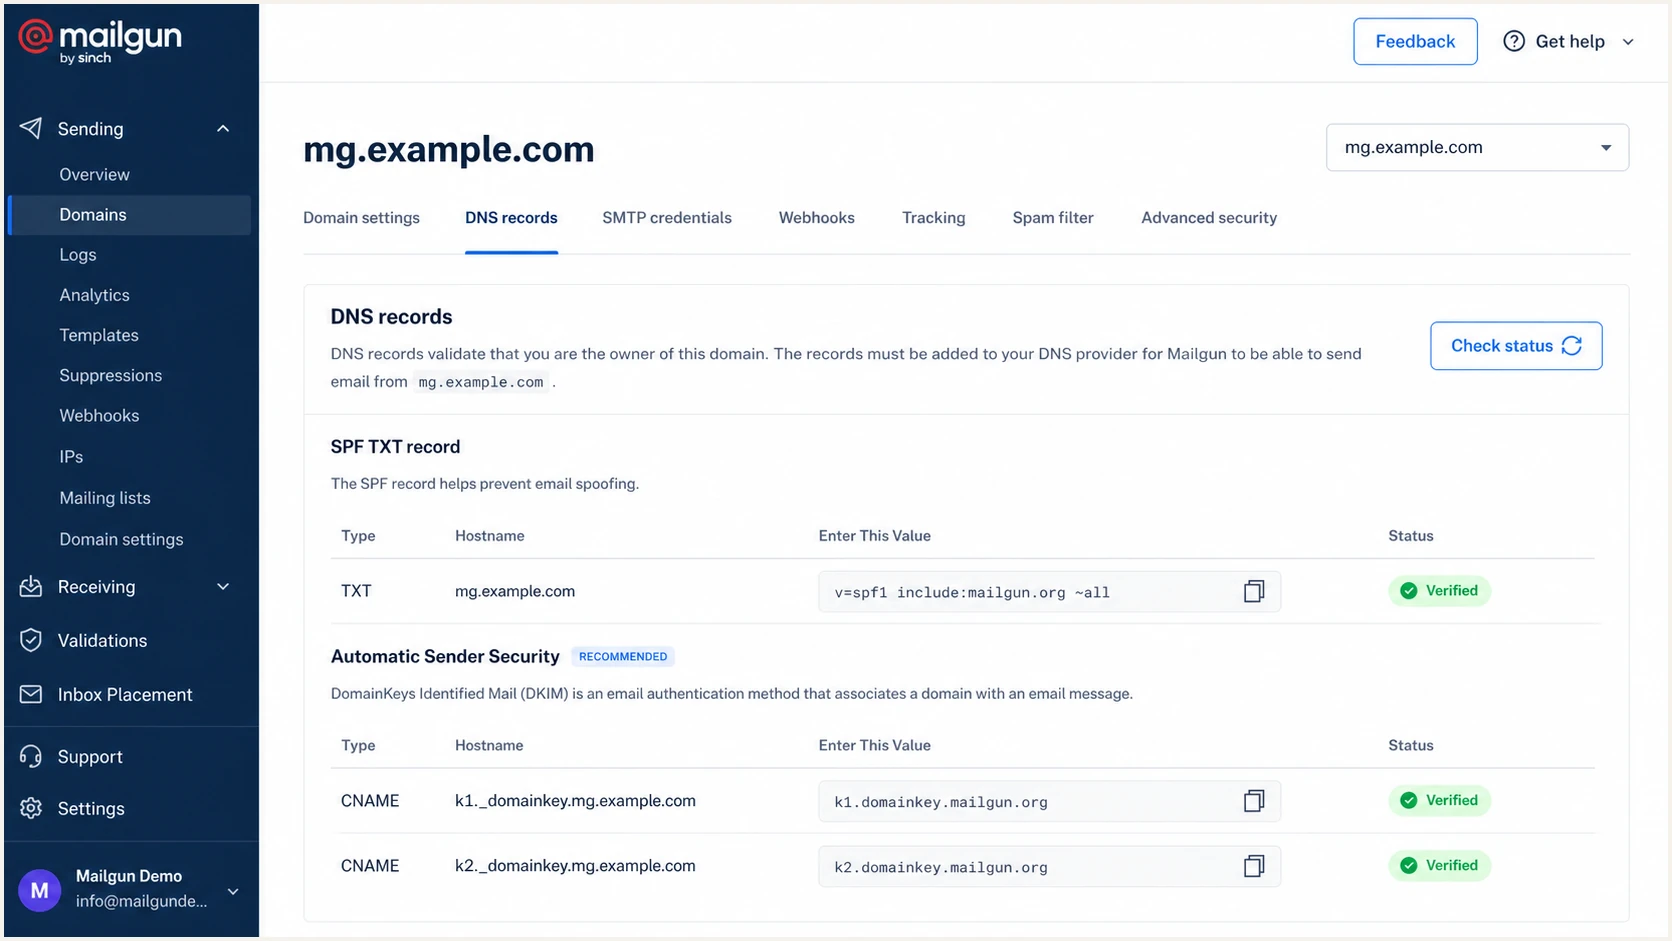Click the k2.domainkey.mailgun.org value field
The width and height of the screenshot is (1672, 941).
1049,866
